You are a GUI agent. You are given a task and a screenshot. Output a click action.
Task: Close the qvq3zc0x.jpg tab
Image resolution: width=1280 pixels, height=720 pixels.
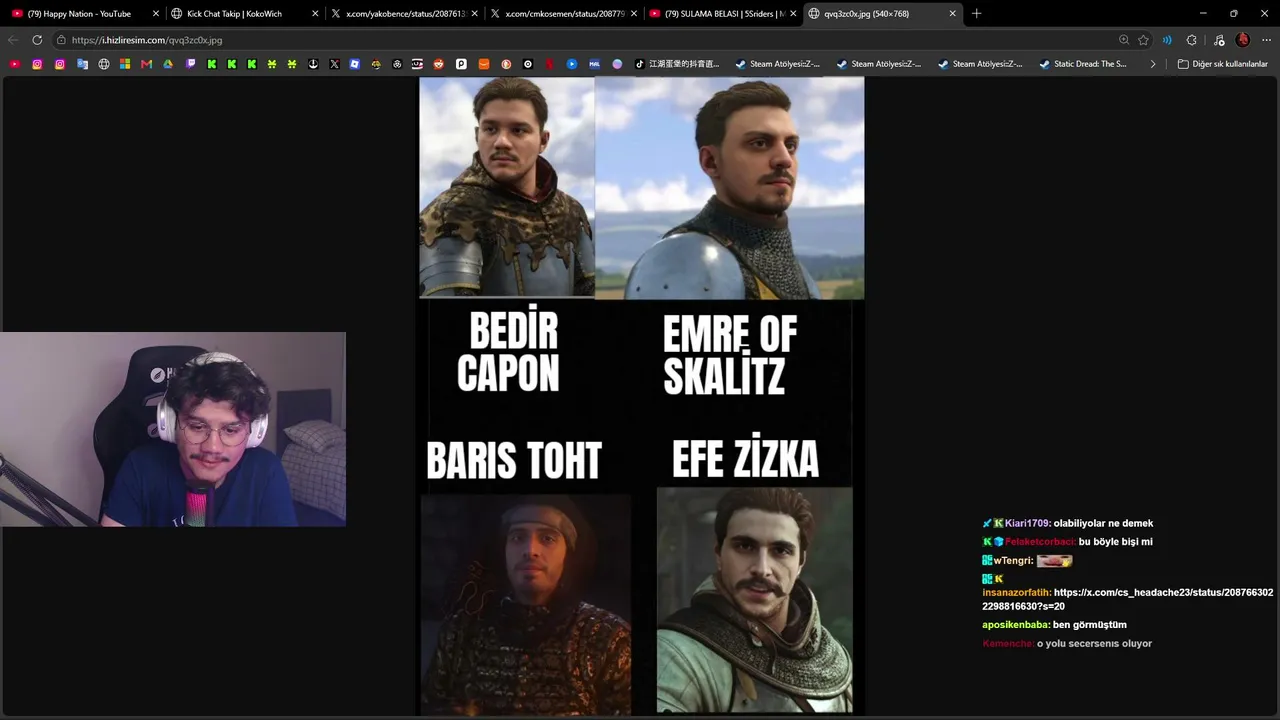pyautogui.click(x=952, y=14)
